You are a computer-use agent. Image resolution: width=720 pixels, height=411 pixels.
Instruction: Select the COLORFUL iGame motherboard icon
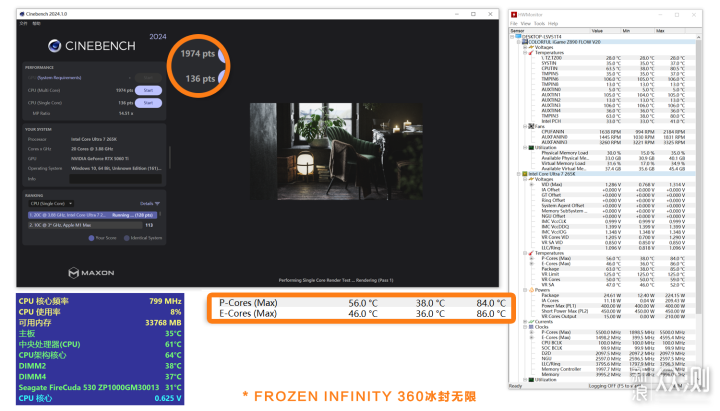click(524, 42)
